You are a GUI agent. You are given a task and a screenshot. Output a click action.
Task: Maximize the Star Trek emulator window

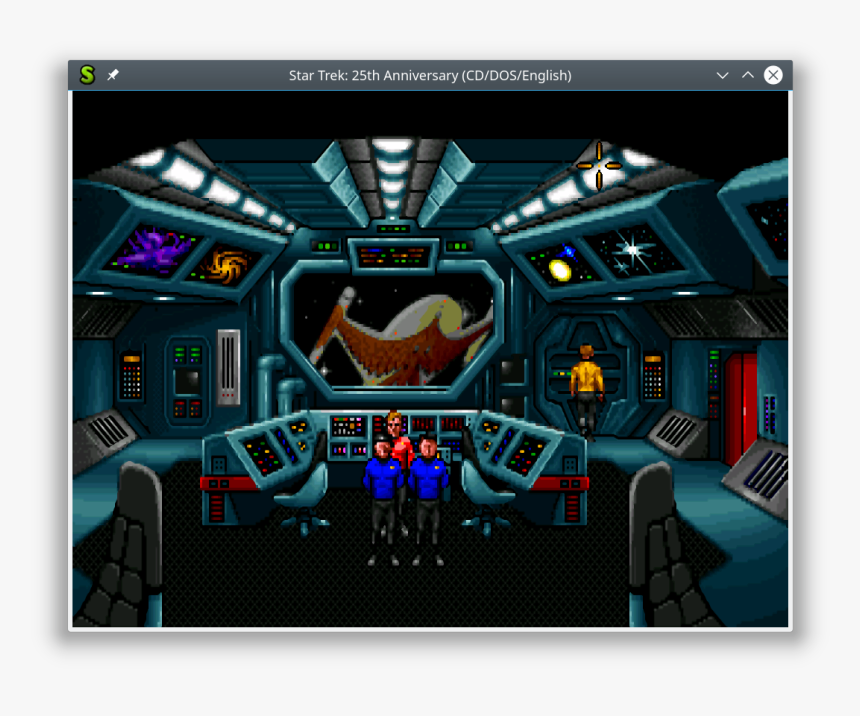(x=747, y=74)
